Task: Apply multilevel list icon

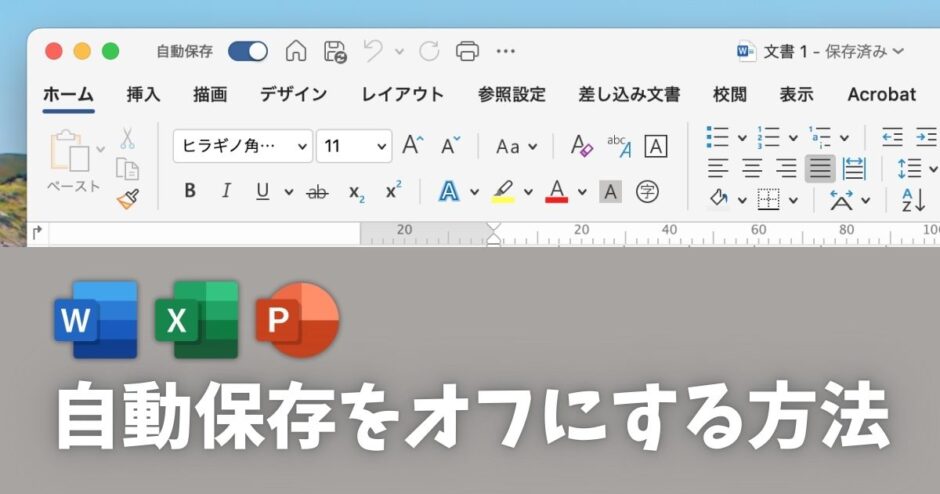Action: [820, 137]
